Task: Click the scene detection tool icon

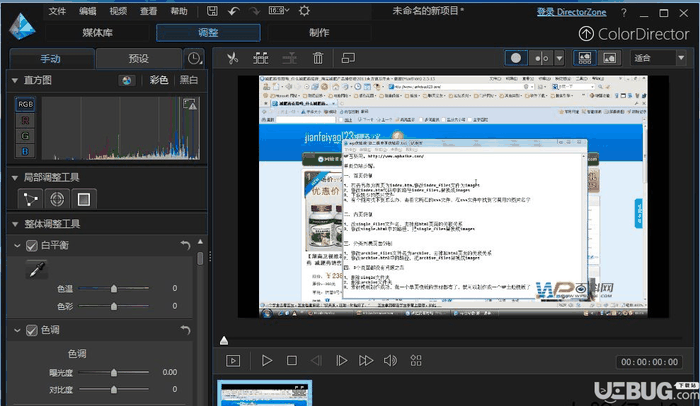Action: click(x=261, y=58)
